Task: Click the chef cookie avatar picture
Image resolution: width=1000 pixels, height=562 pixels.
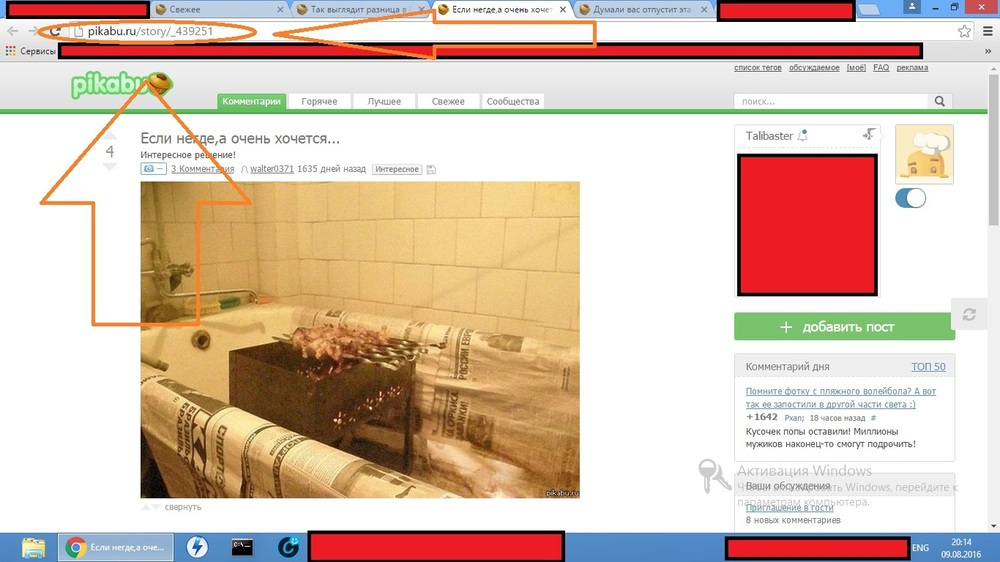Action: pyautogui.click(x=924, y=154)
